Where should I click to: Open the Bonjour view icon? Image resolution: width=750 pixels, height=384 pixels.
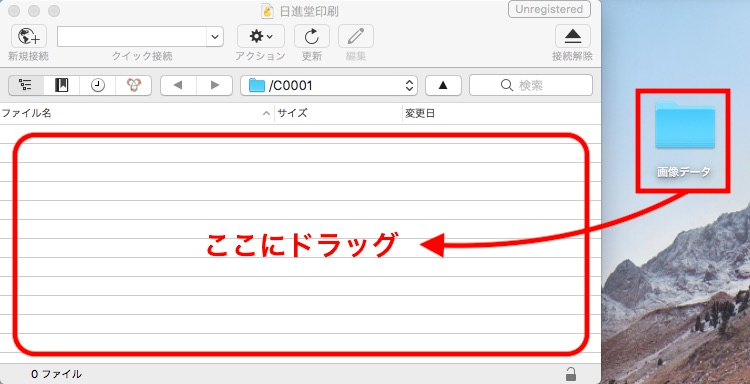coord(134,86)
